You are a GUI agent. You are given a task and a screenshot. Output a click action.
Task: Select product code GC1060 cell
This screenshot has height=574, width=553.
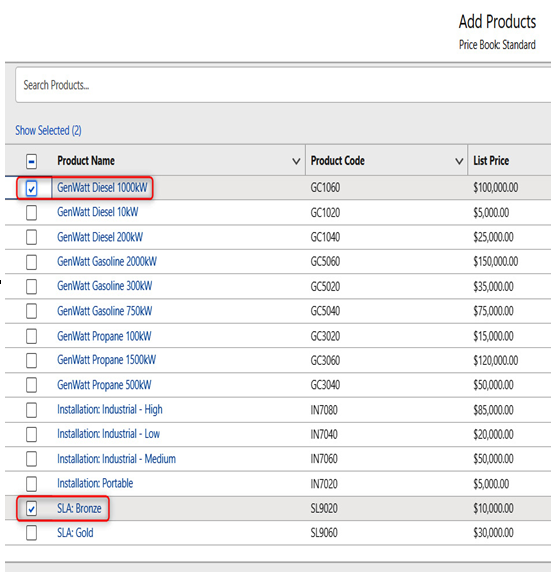click(325, 188)
